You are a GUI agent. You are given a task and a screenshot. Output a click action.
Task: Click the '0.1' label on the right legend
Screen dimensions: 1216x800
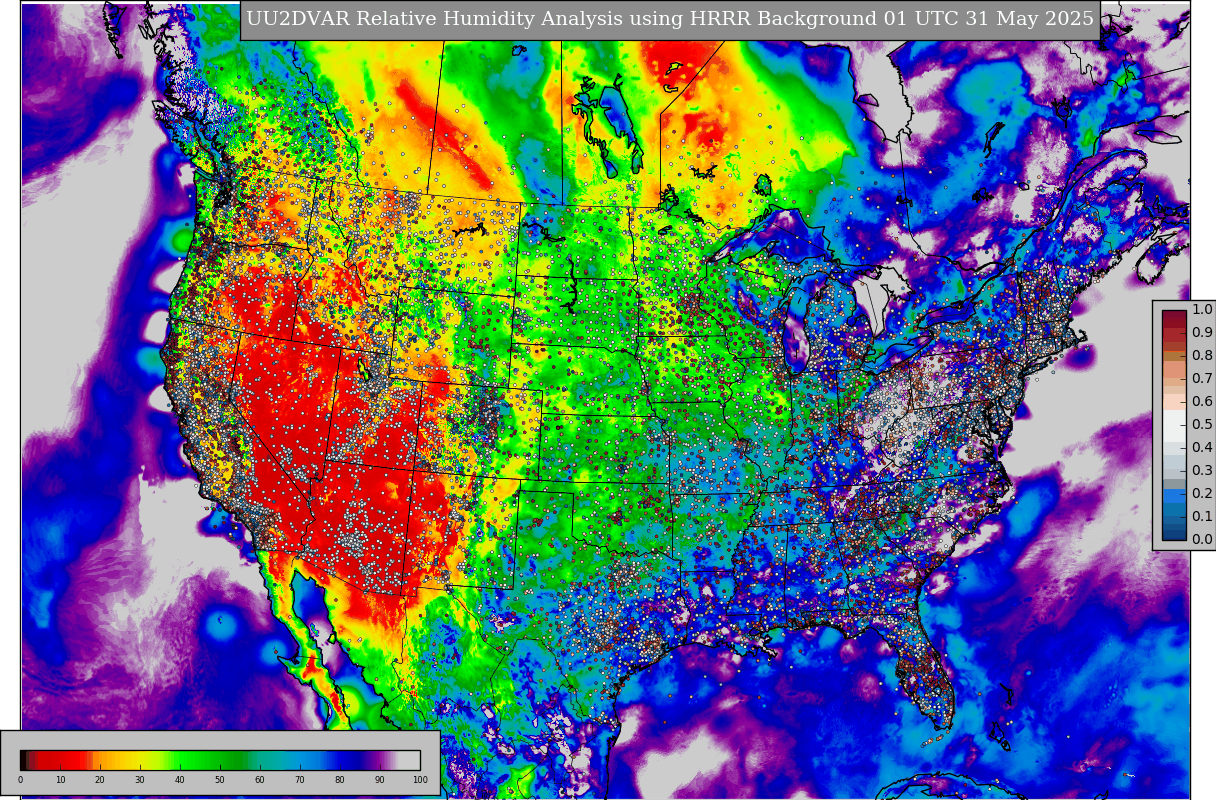click(1202, 516)
